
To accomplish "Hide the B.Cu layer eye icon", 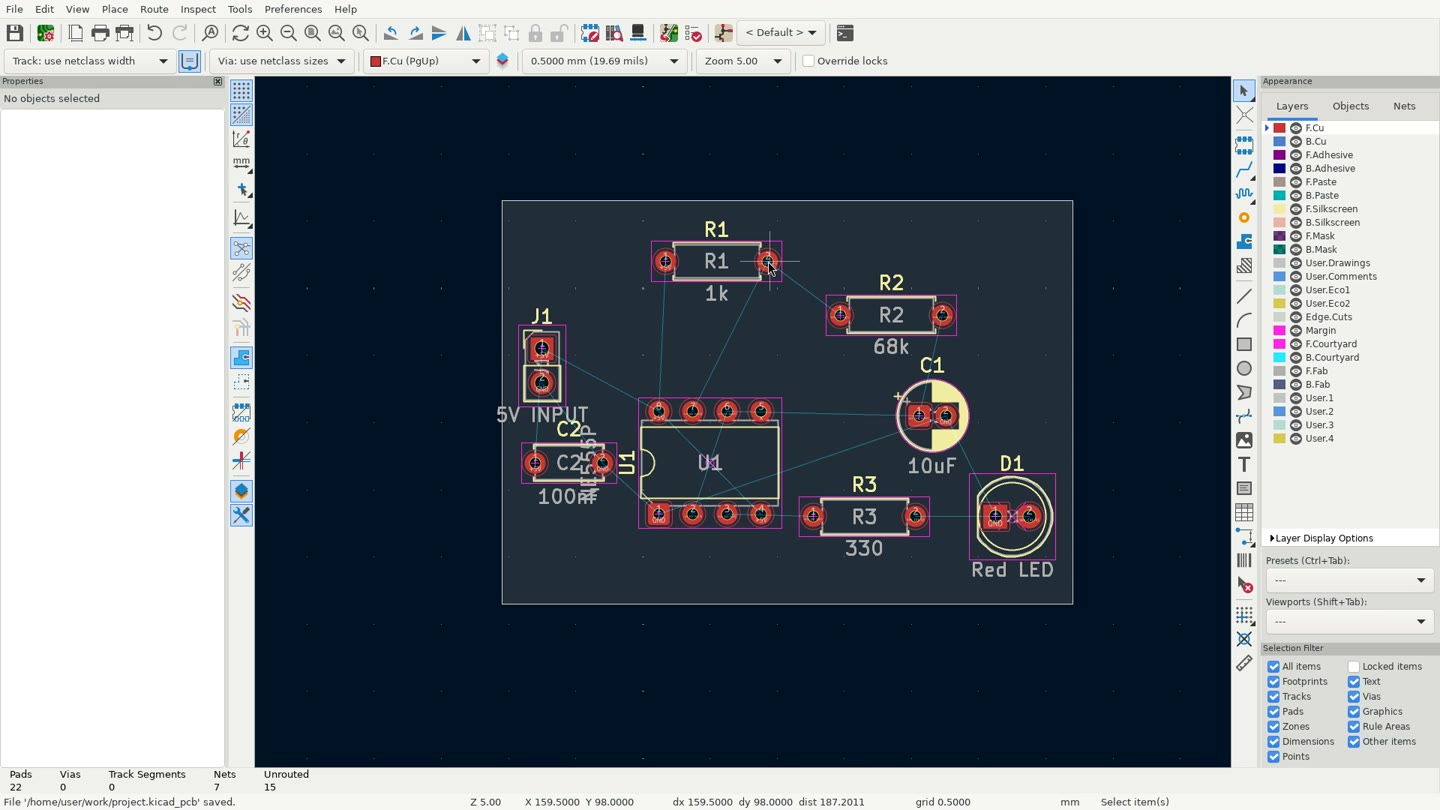I will (1296, 142).
